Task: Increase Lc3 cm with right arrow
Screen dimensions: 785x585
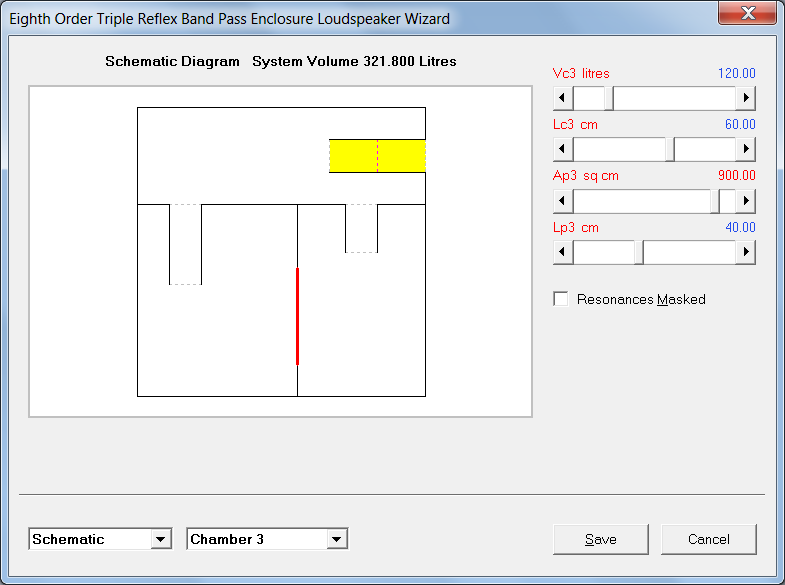Action: click(746, 149)
